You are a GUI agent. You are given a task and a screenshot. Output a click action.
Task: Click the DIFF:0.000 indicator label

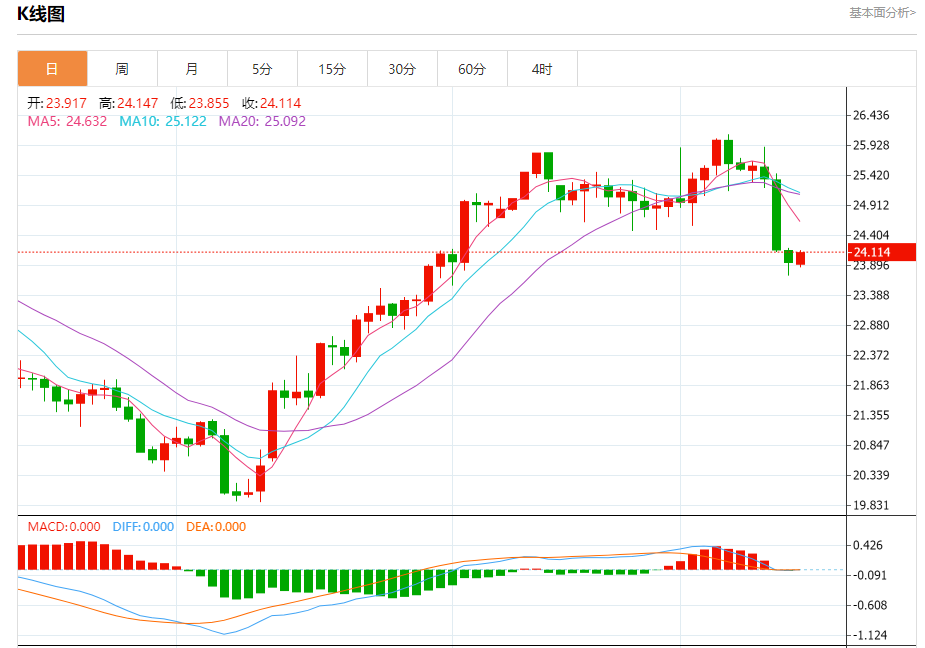pyautogui.click(x=143, y=526)
